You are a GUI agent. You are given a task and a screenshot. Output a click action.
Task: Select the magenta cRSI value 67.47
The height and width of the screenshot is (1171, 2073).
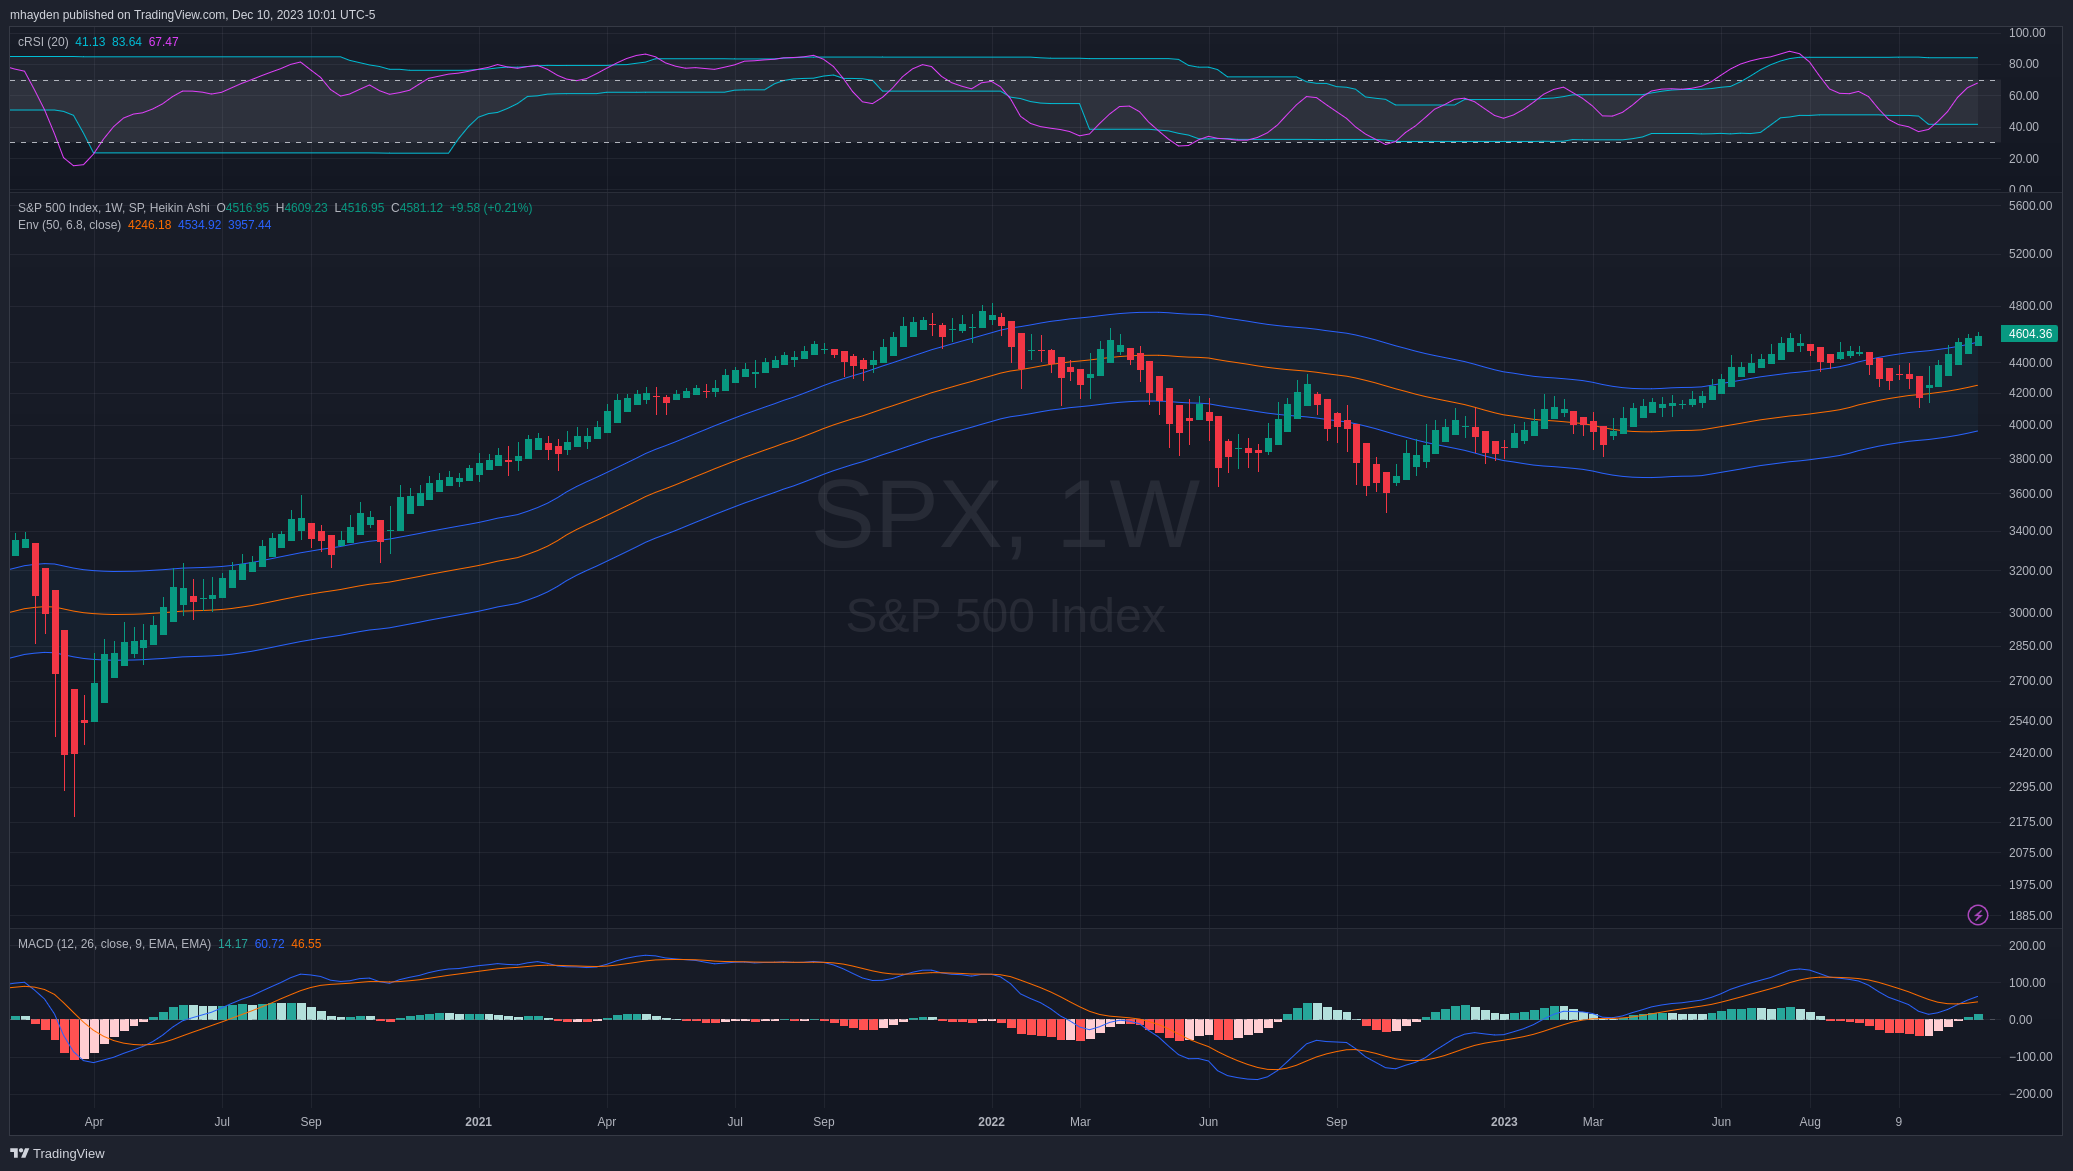pyautogui.click(x=163, y=42)
